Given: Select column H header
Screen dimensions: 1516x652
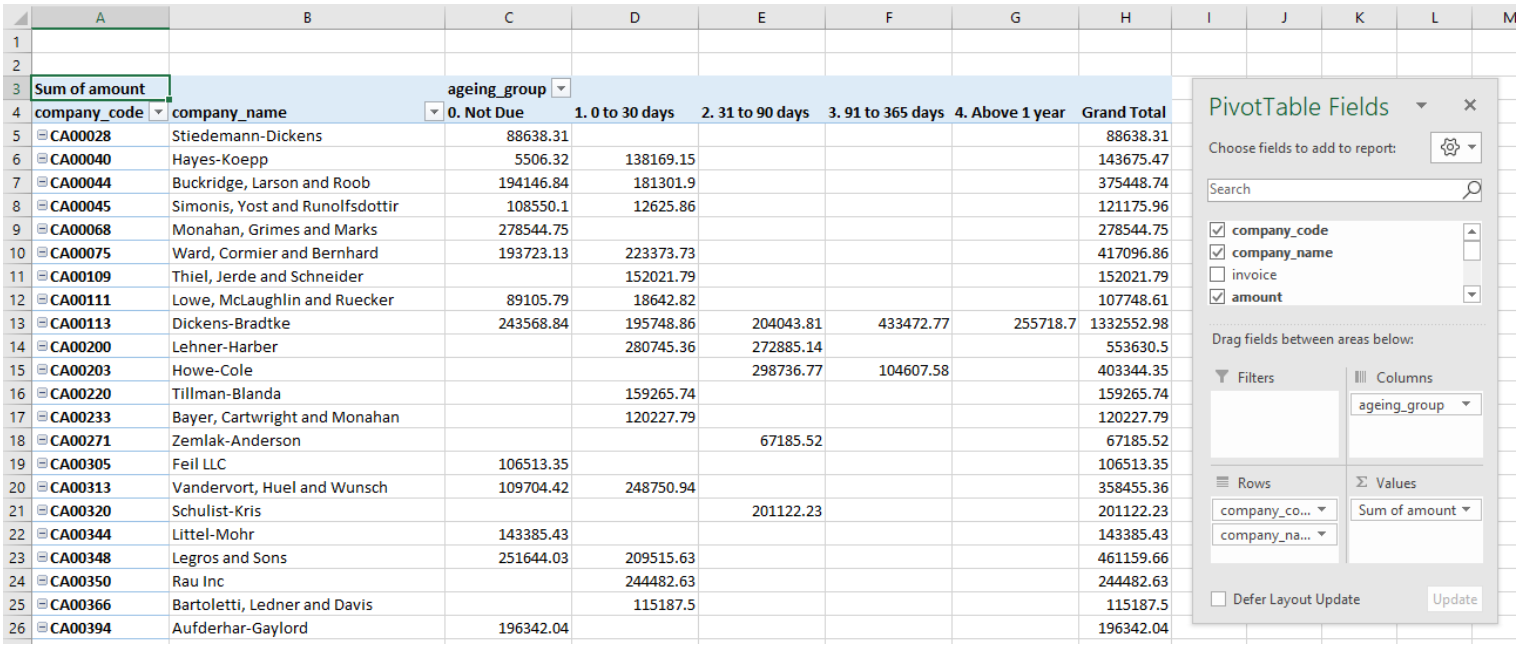Looking at the screenshot, I should [1126, 17].
